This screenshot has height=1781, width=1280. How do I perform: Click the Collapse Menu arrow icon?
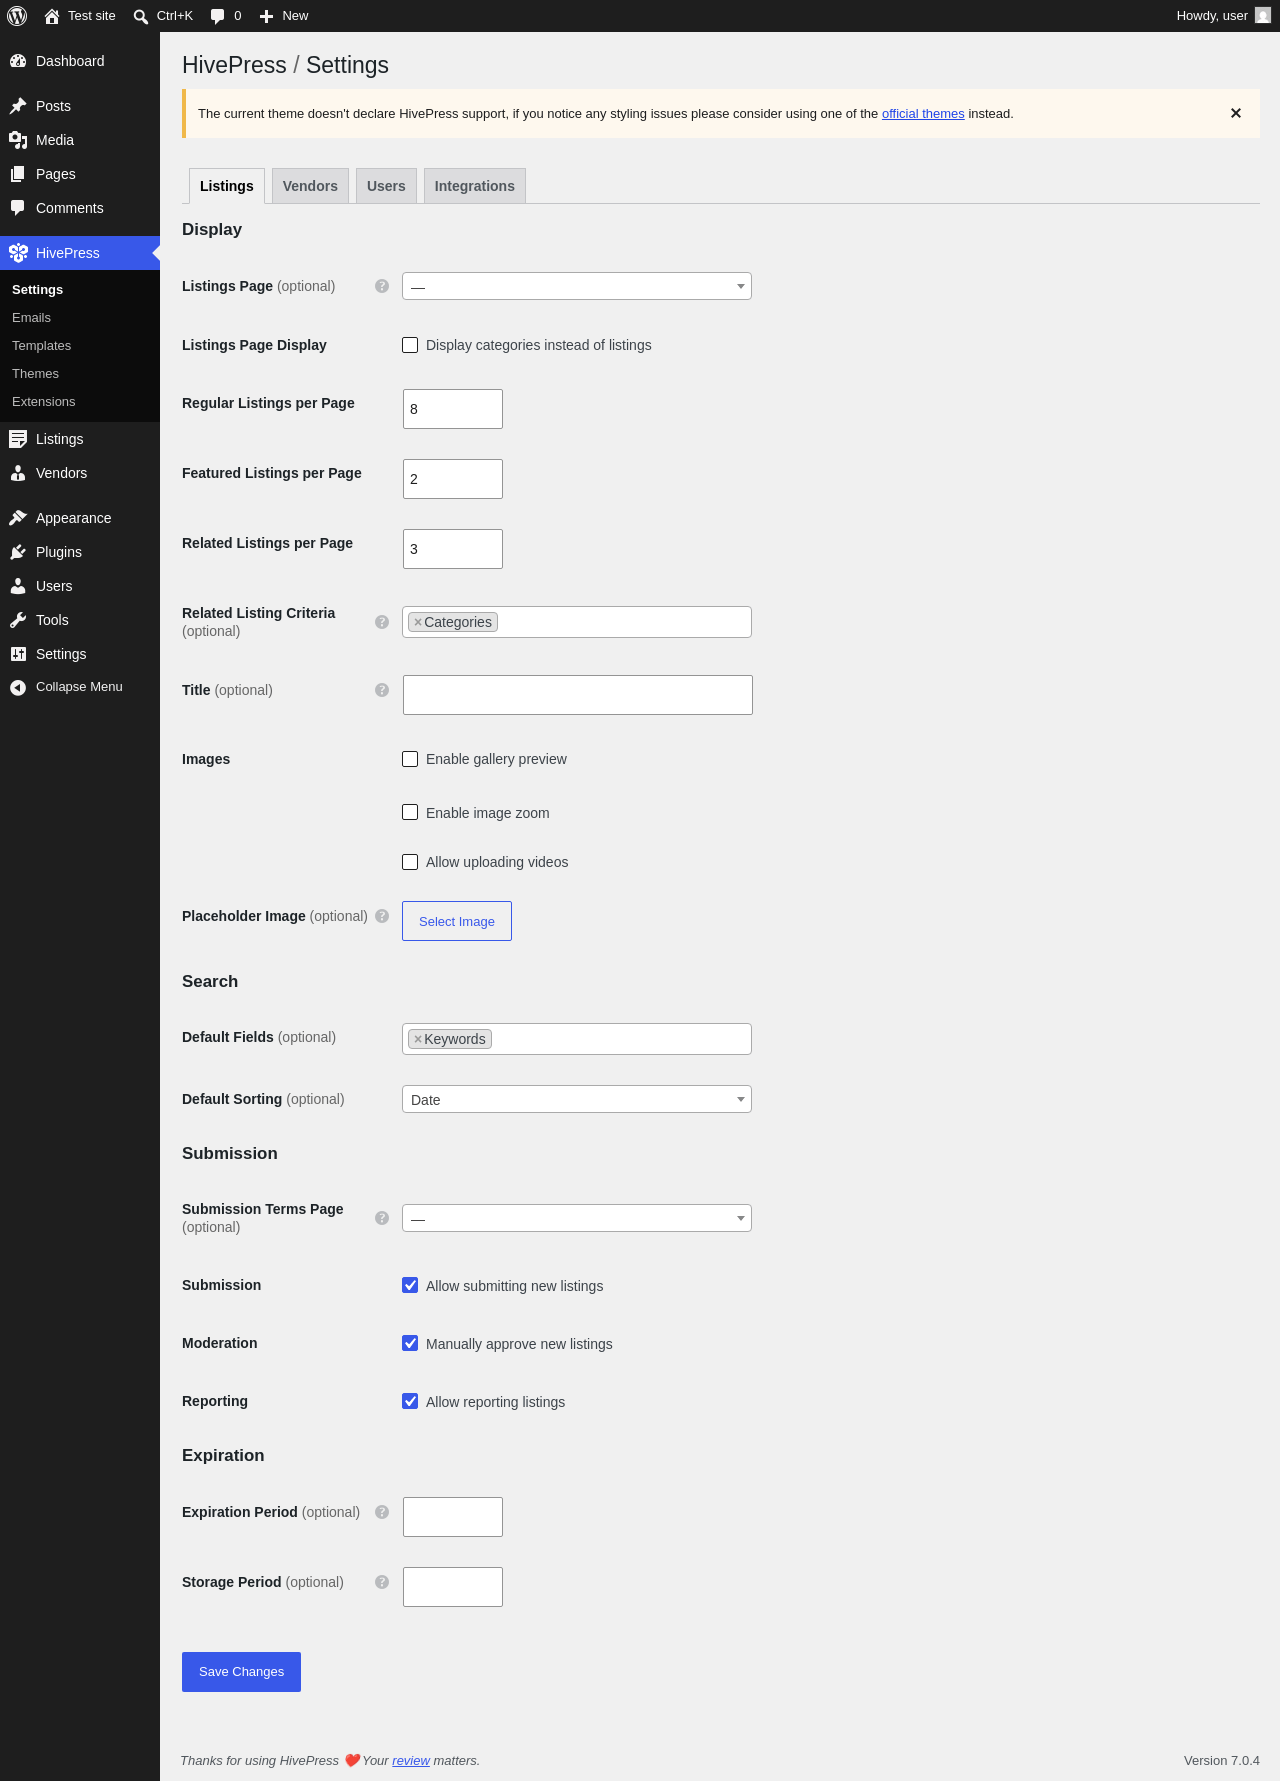coord(18,687)
